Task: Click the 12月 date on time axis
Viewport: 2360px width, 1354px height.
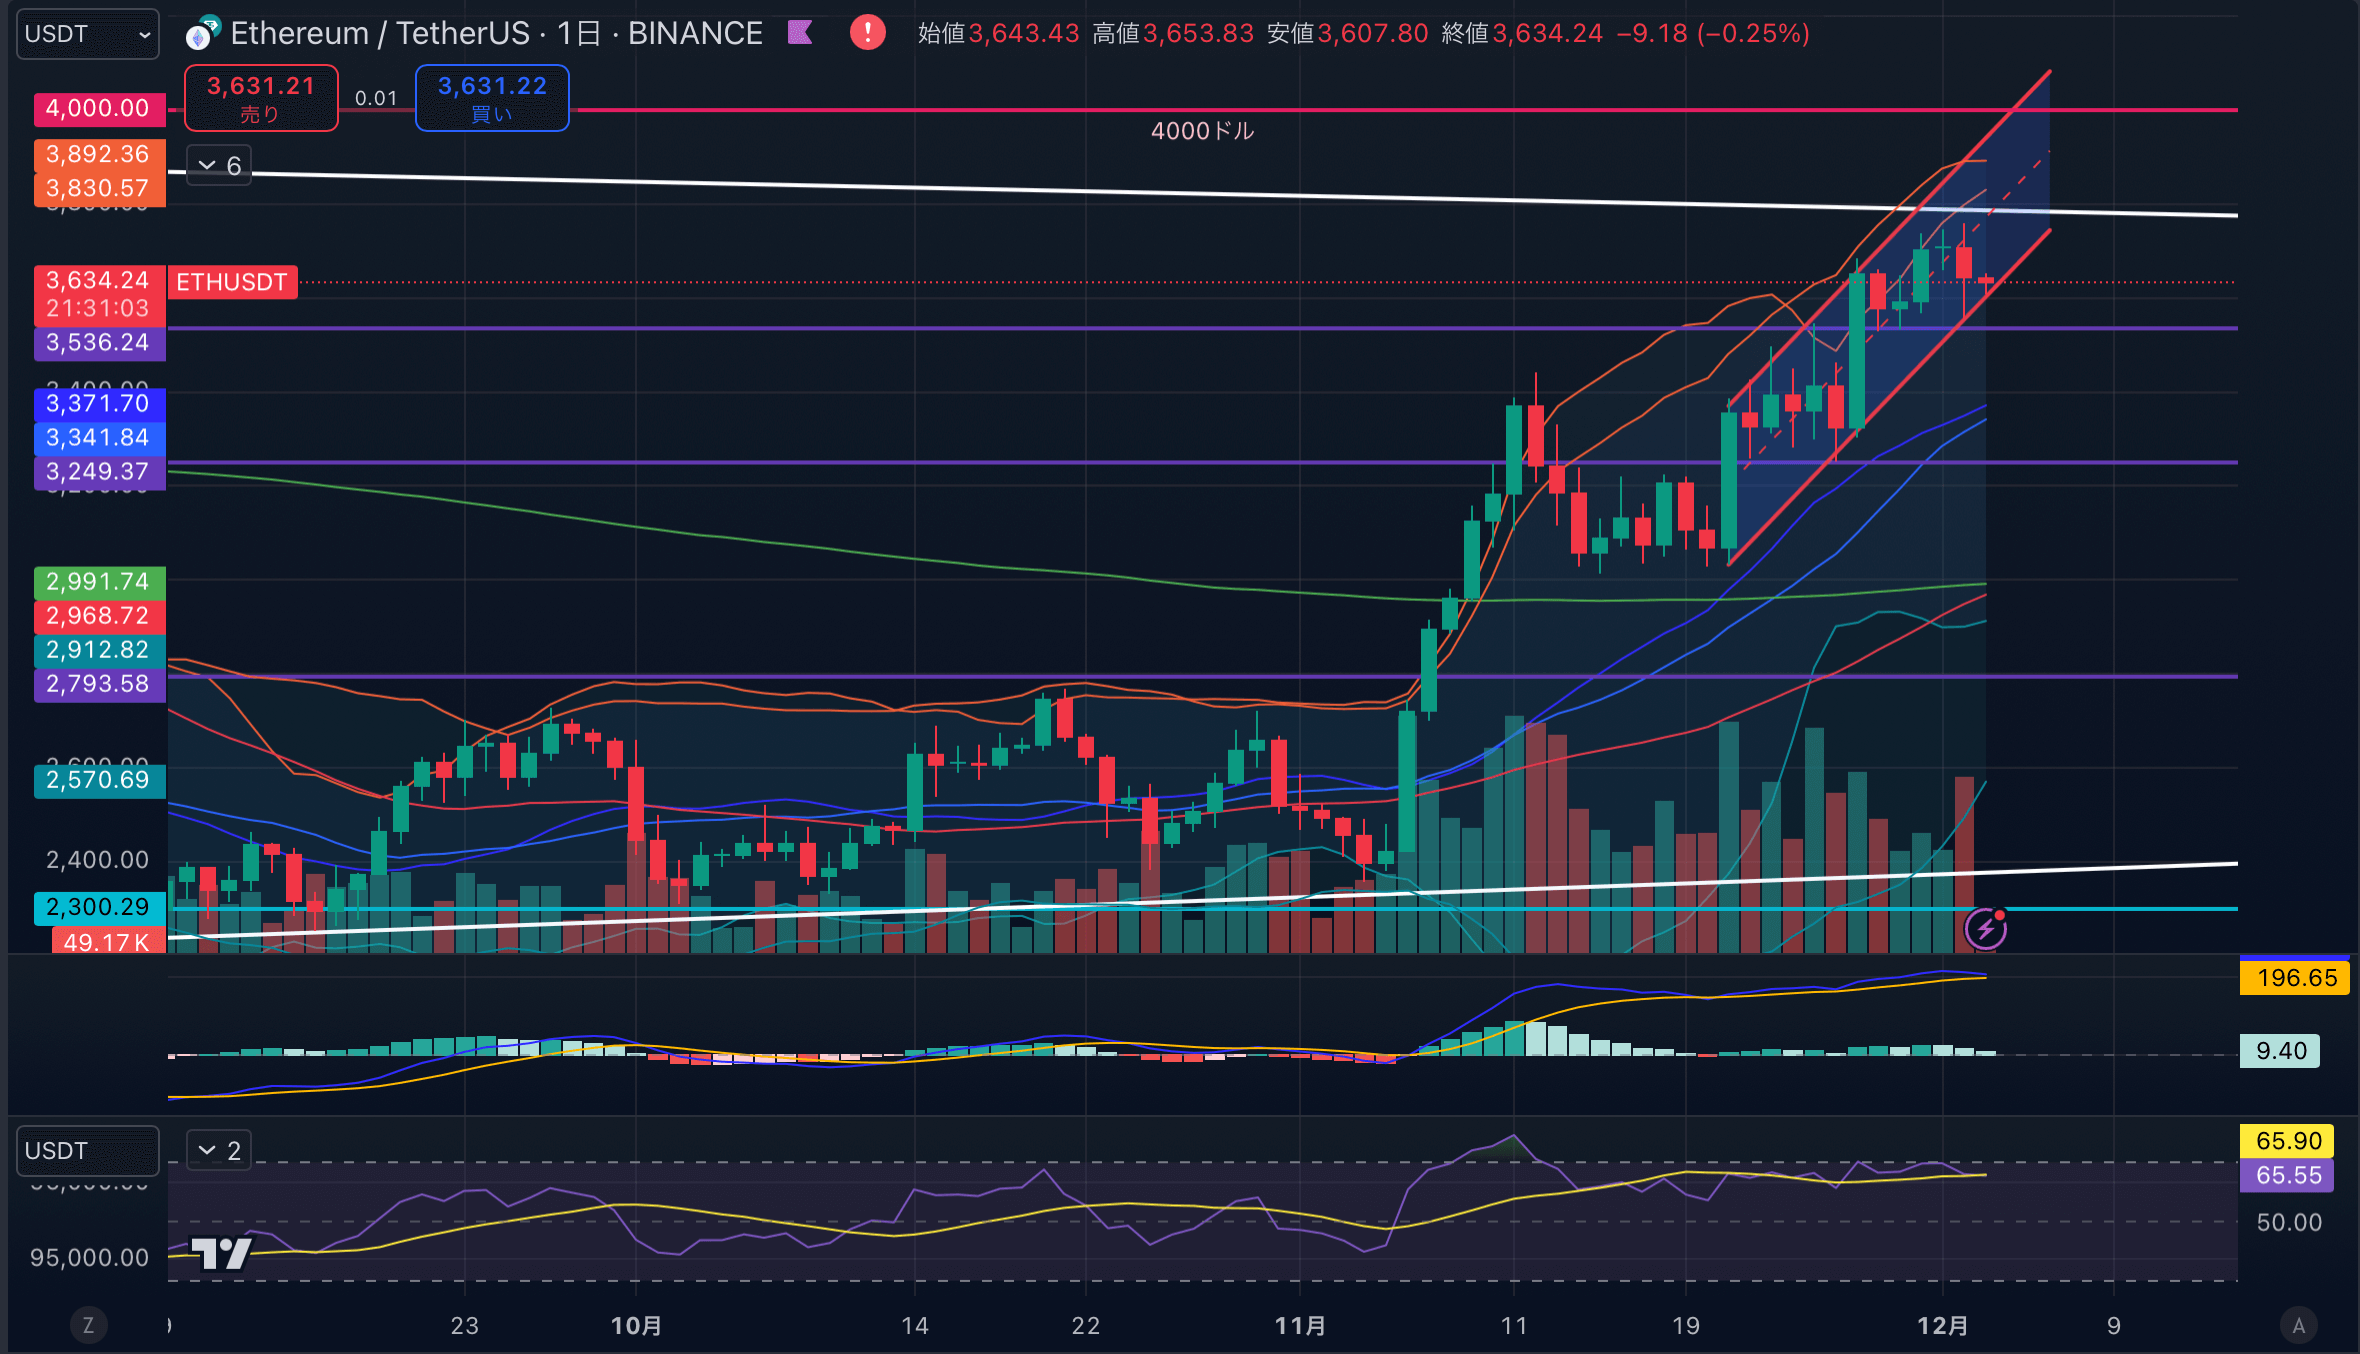Action: coord(1942,1326)
